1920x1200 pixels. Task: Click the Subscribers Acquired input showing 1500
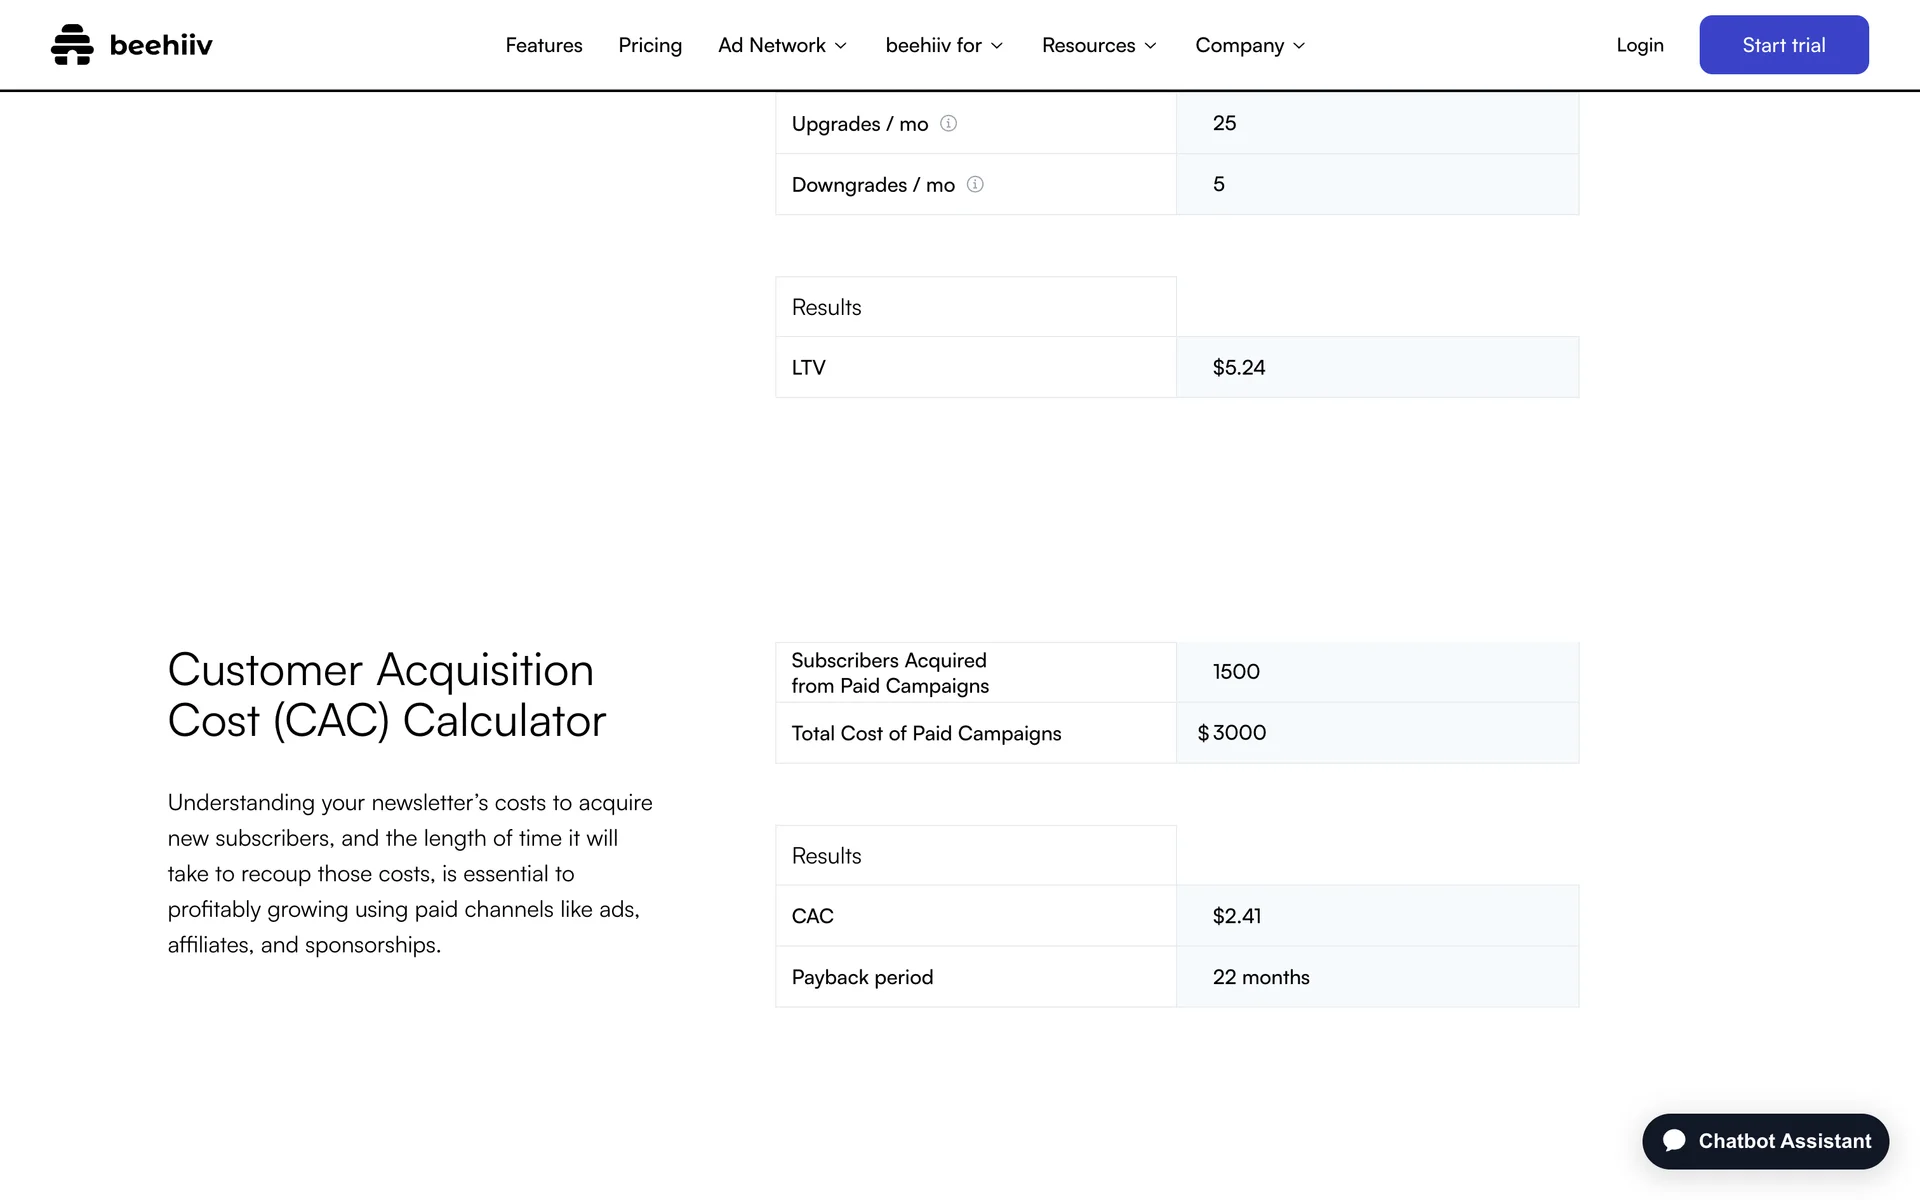(x=1376, y=672)
